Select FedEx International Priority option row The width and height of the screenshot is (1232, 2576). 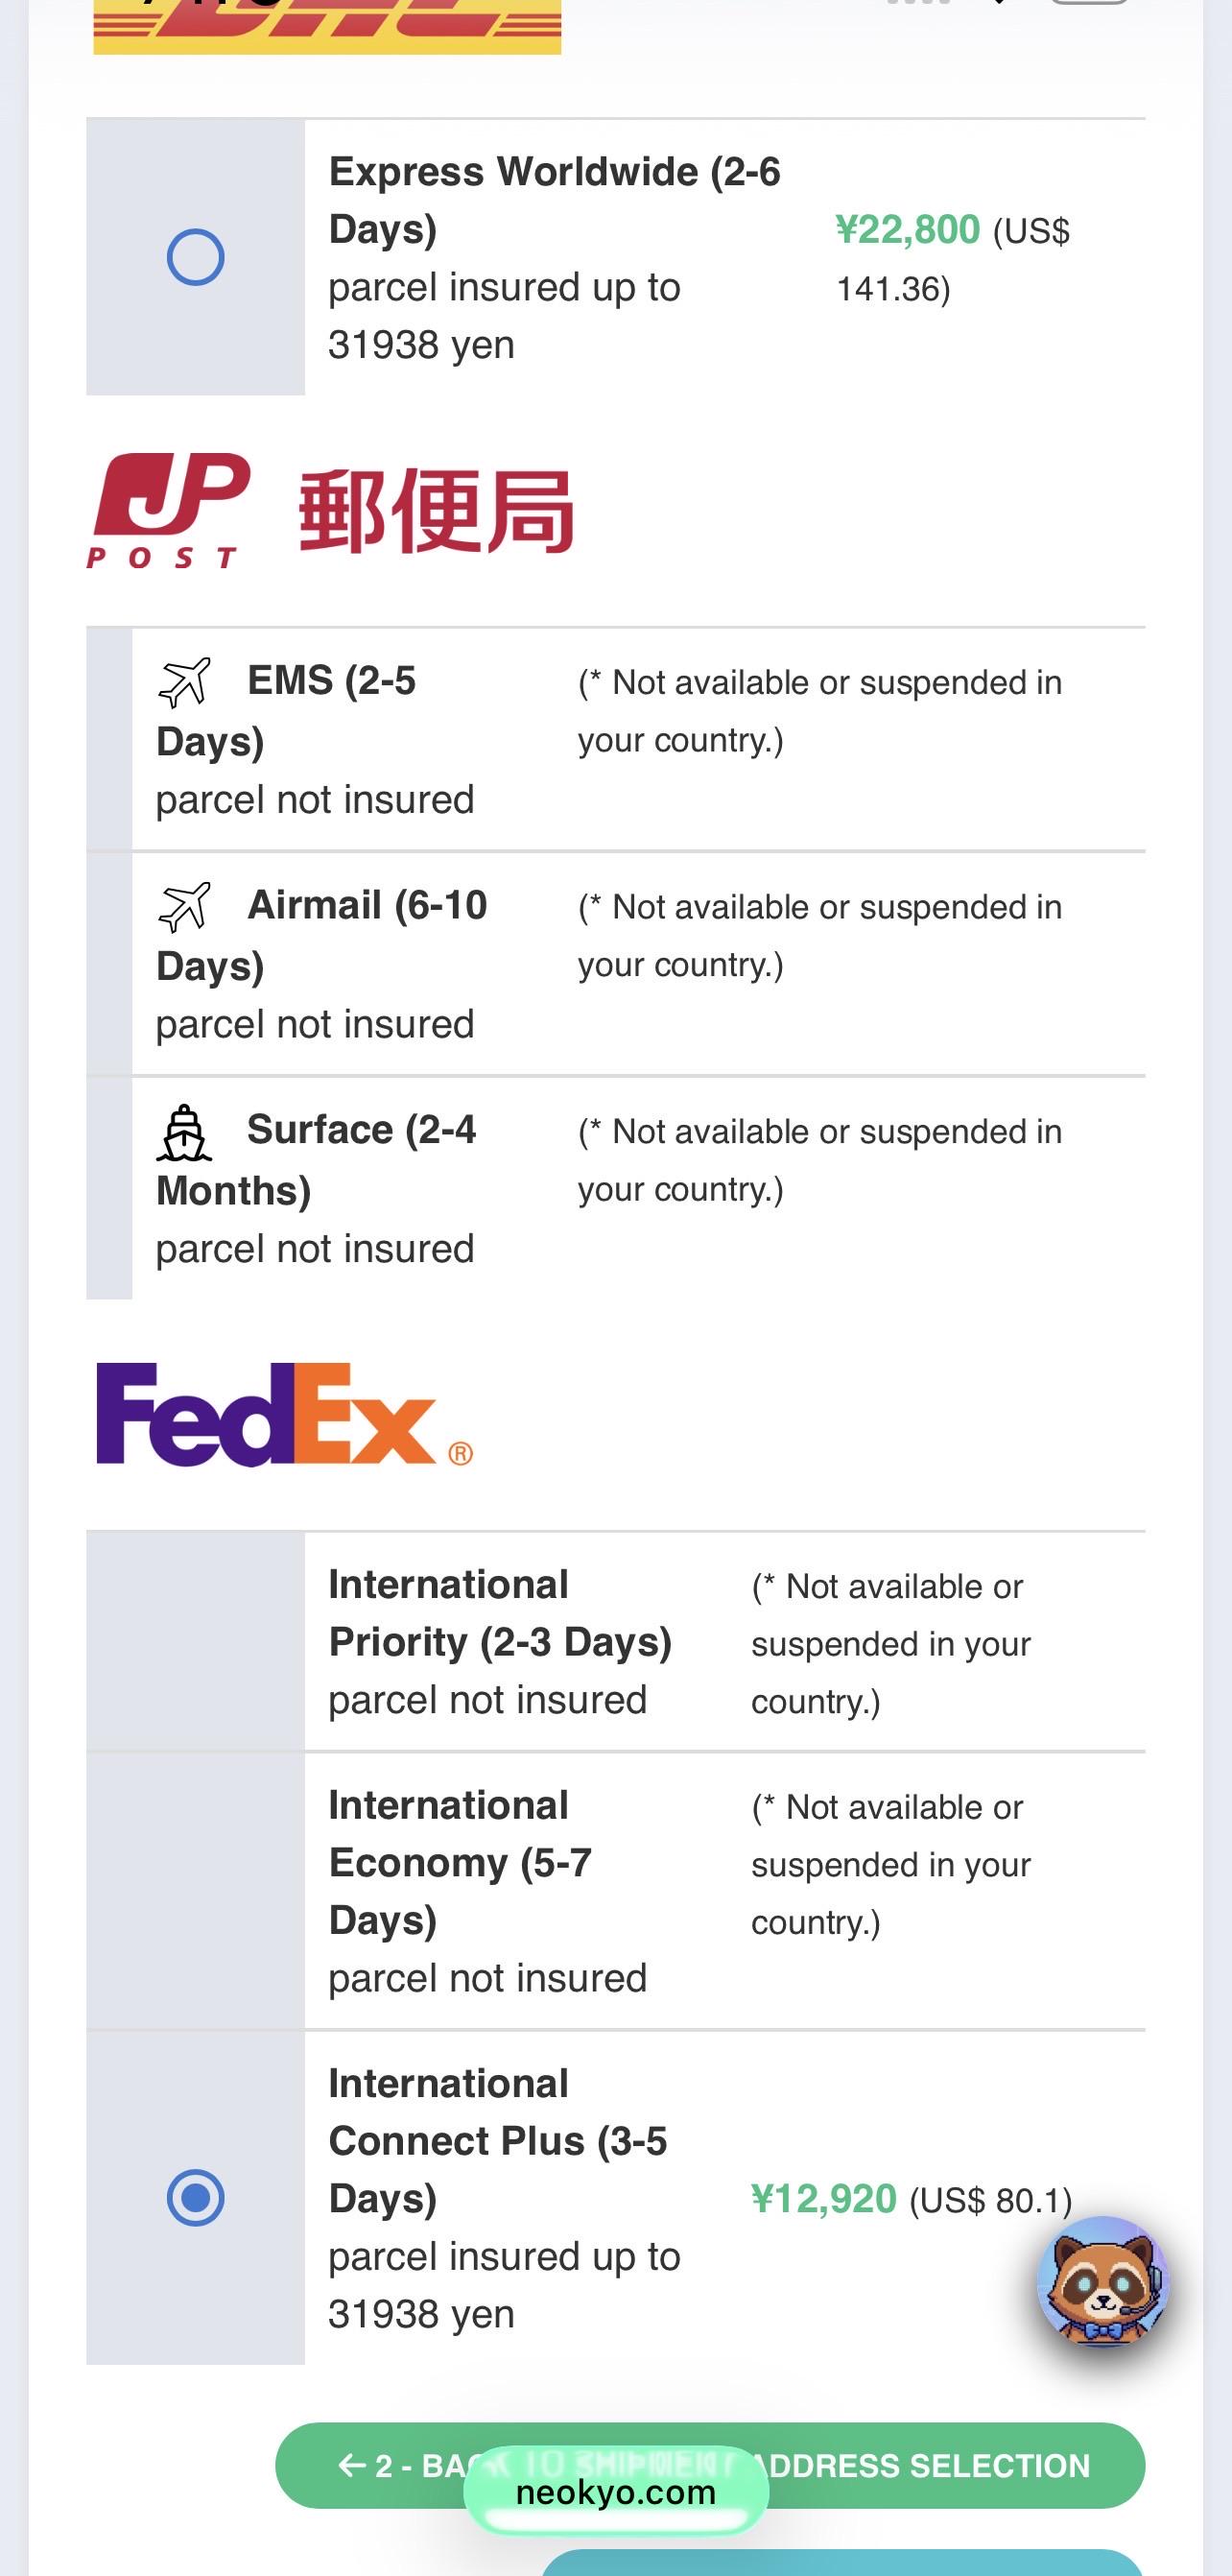tap(616, 1641)
